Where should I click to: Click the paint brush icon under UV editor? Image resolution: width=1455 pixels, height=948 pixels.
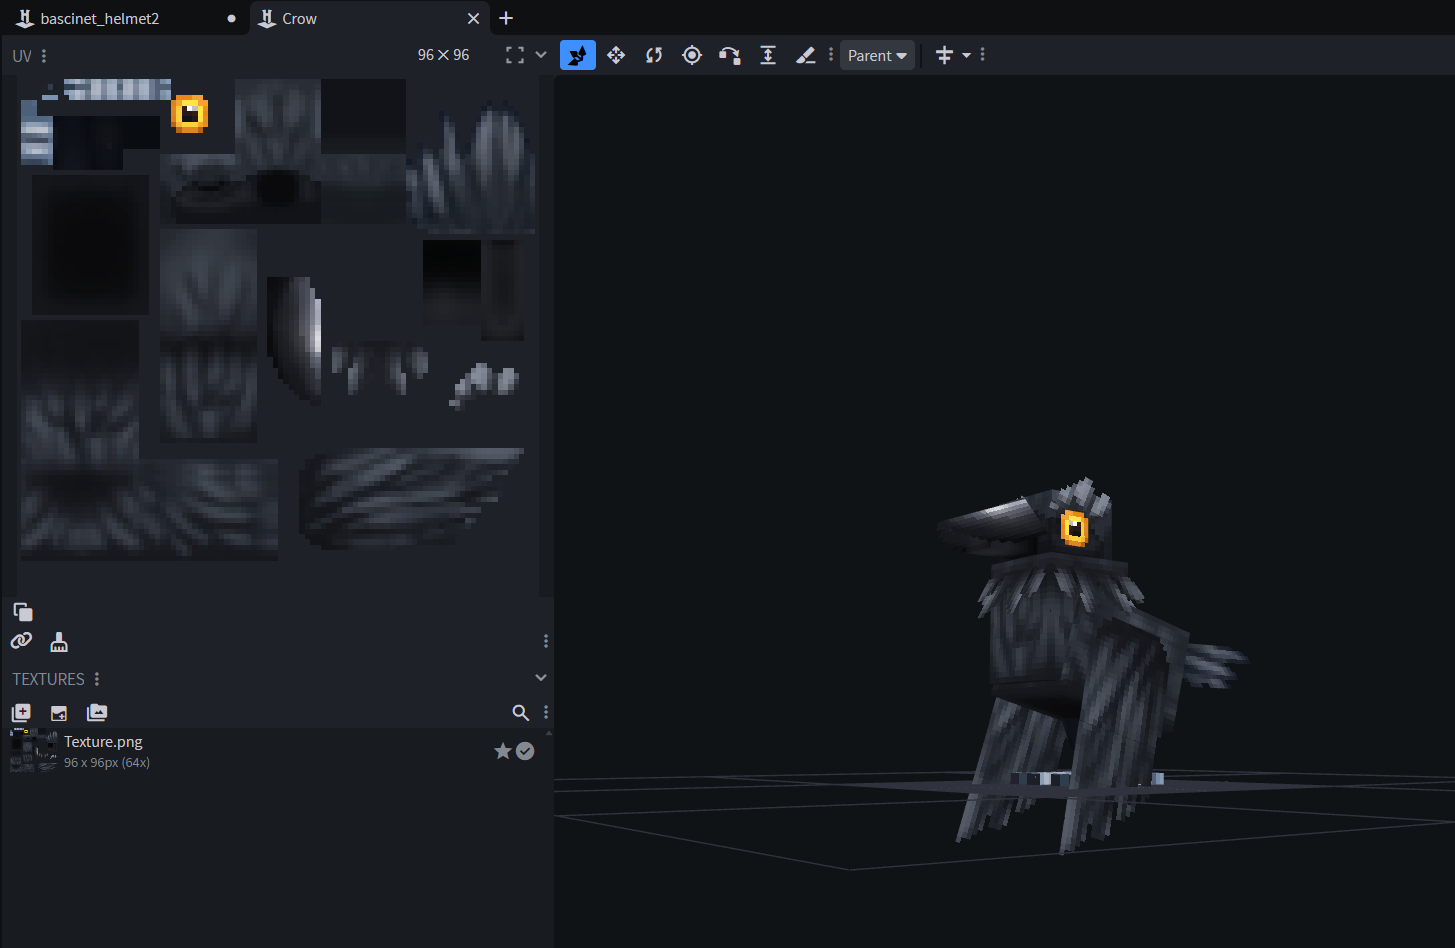tap(59, 642)
